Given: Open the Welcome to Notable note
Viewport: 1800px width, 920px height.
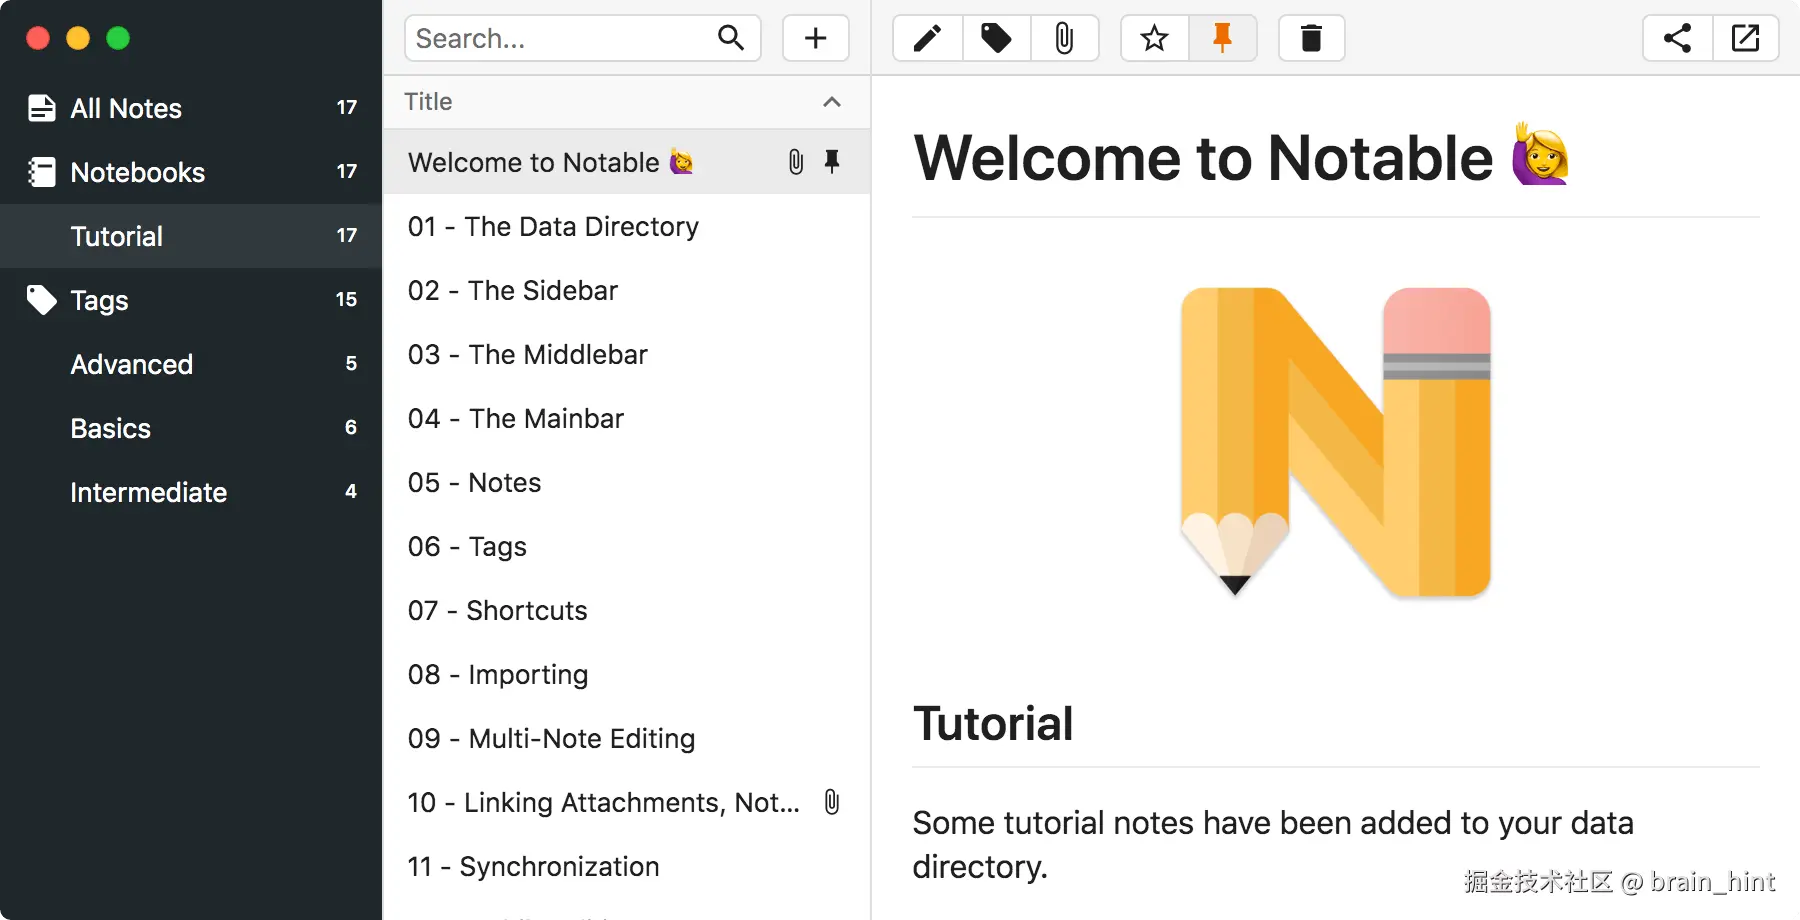Looking at the screenshot, I should click(627, 162).
